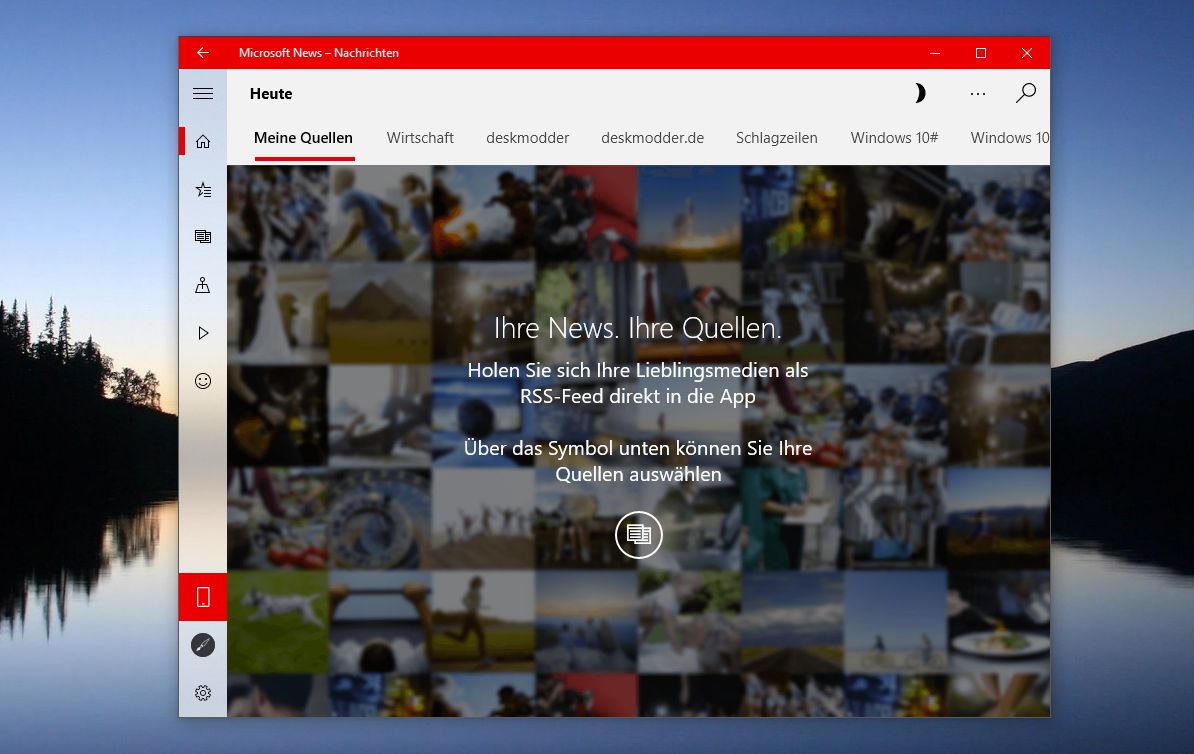Open Sources newspaper icon in sidebar

click(x=203, y=237)
